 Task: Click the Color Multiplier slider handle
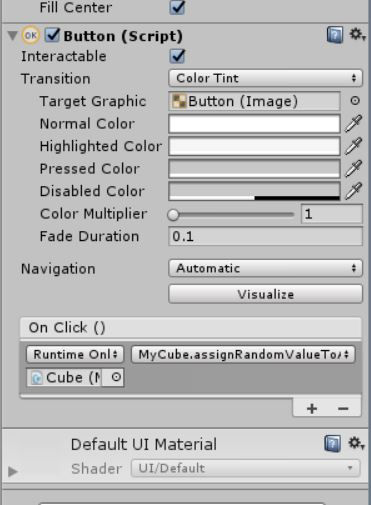tap(173, 214)
